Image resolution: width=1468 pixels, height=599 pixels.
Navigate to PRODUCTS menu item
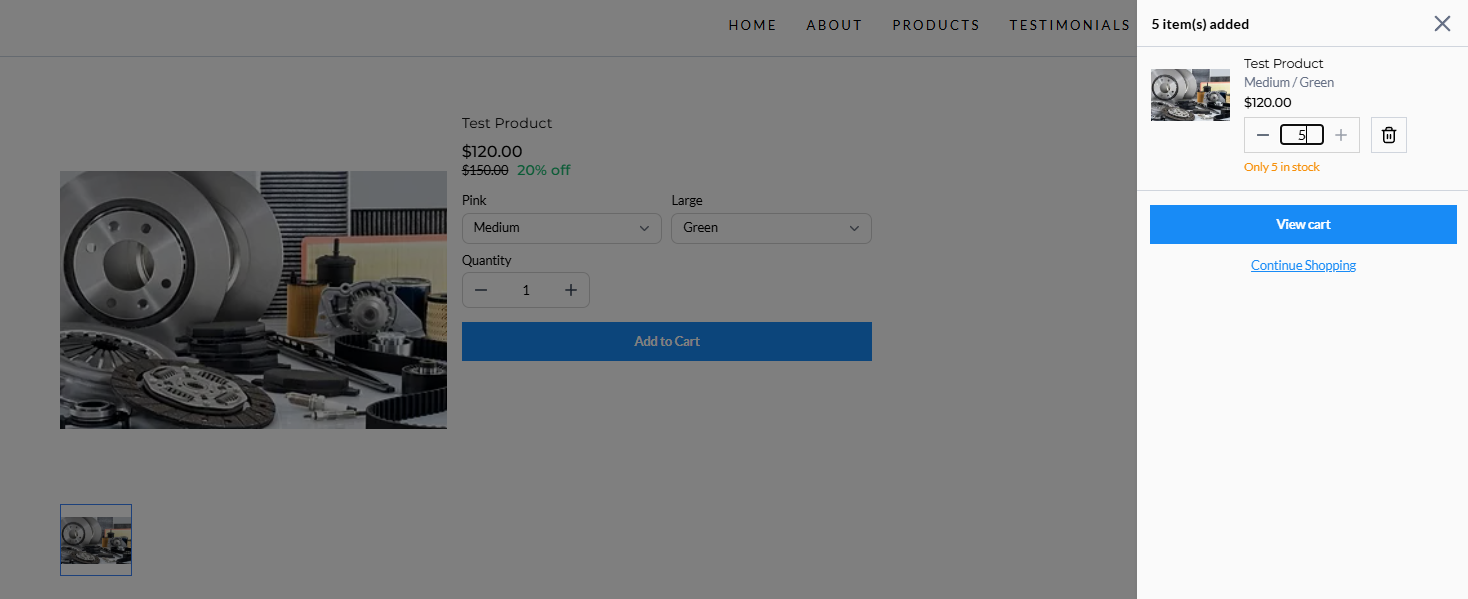pyautogui.click(x=936, y=25)
